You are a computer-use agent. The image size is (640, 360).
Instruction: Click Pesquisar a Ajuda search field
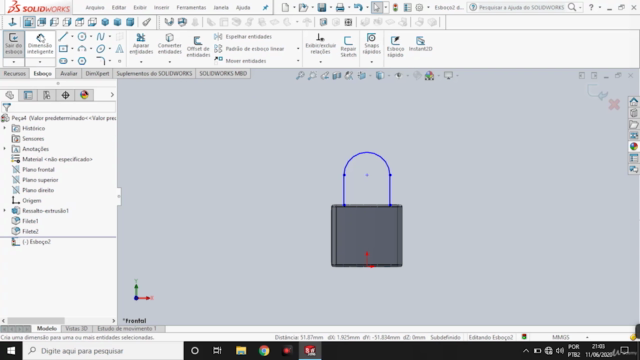pyautogui.click(x=522, y=7)
